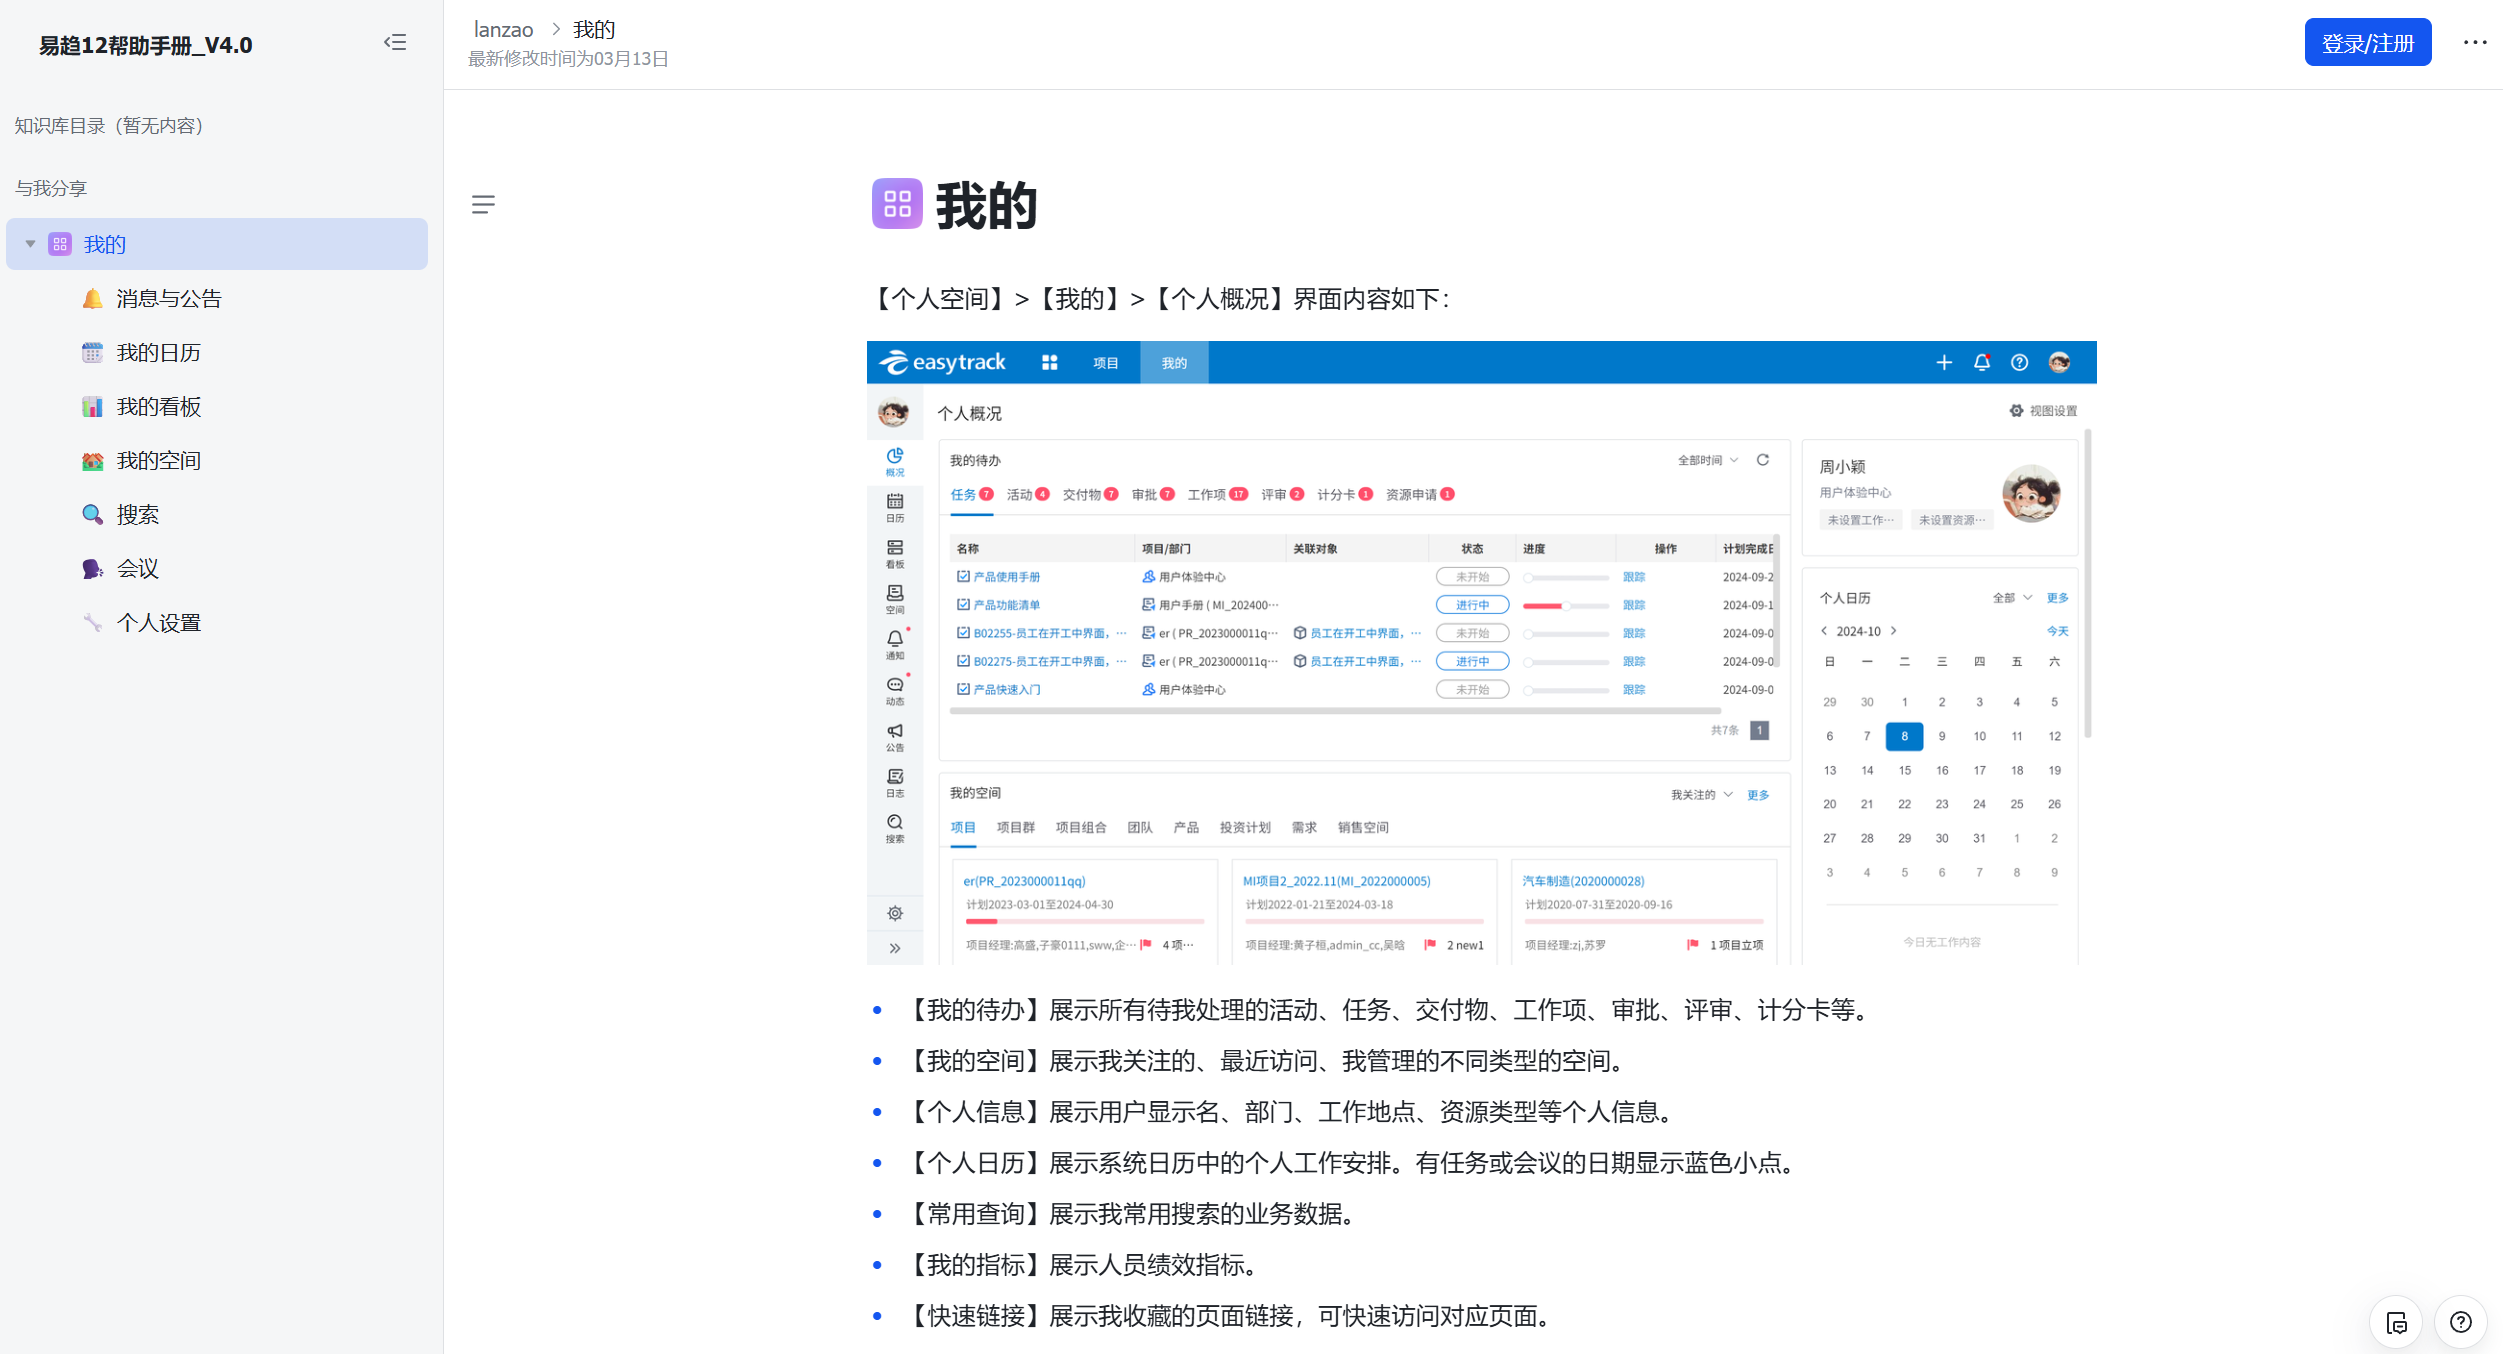2503x1354 pixels.
Task: Open the 我的日历 calendar item
Action: click(158, 353)
